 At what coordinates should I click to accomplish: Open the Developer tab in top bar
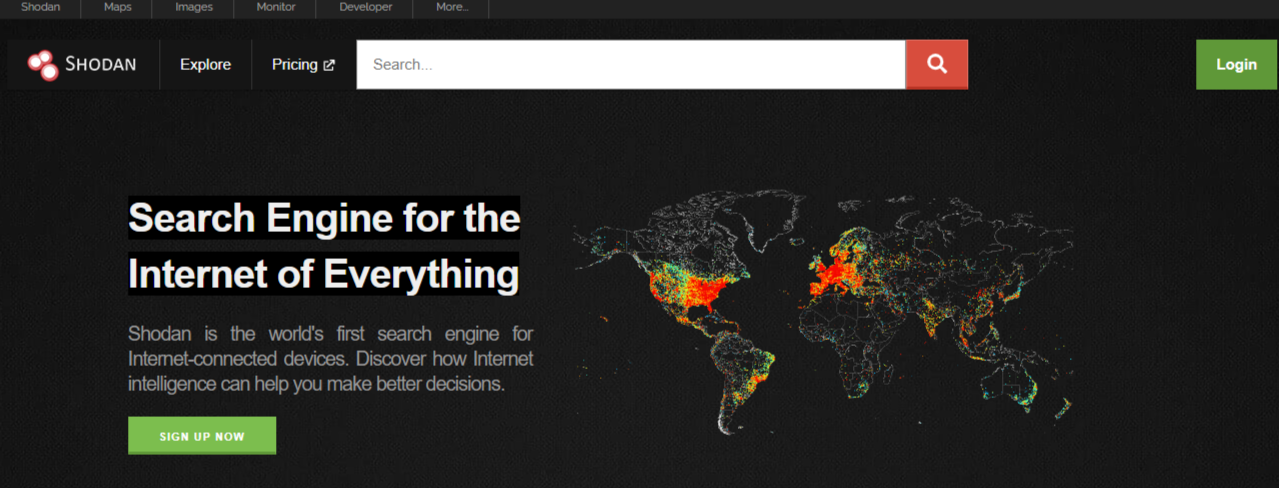365,7
